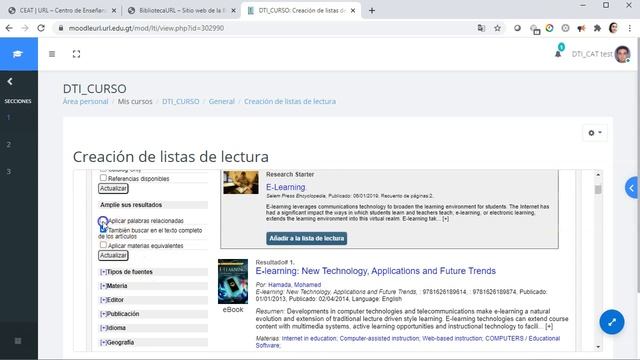Open Área personal breadcrumb

(85, 101)
